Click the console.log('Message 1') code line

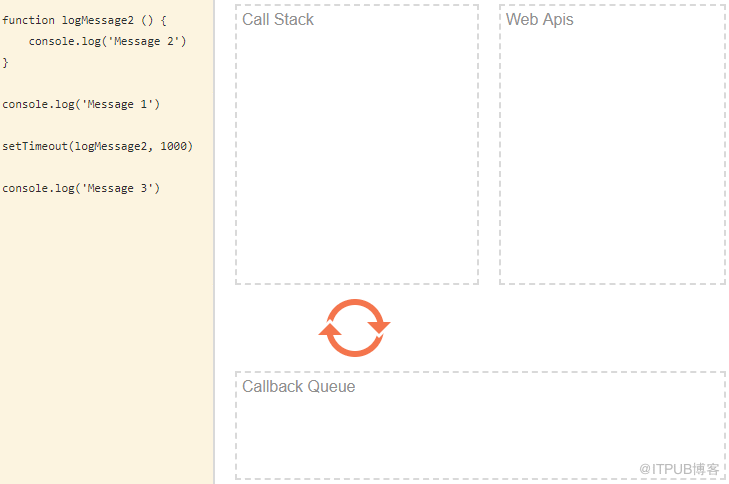[x=81, y=104]
